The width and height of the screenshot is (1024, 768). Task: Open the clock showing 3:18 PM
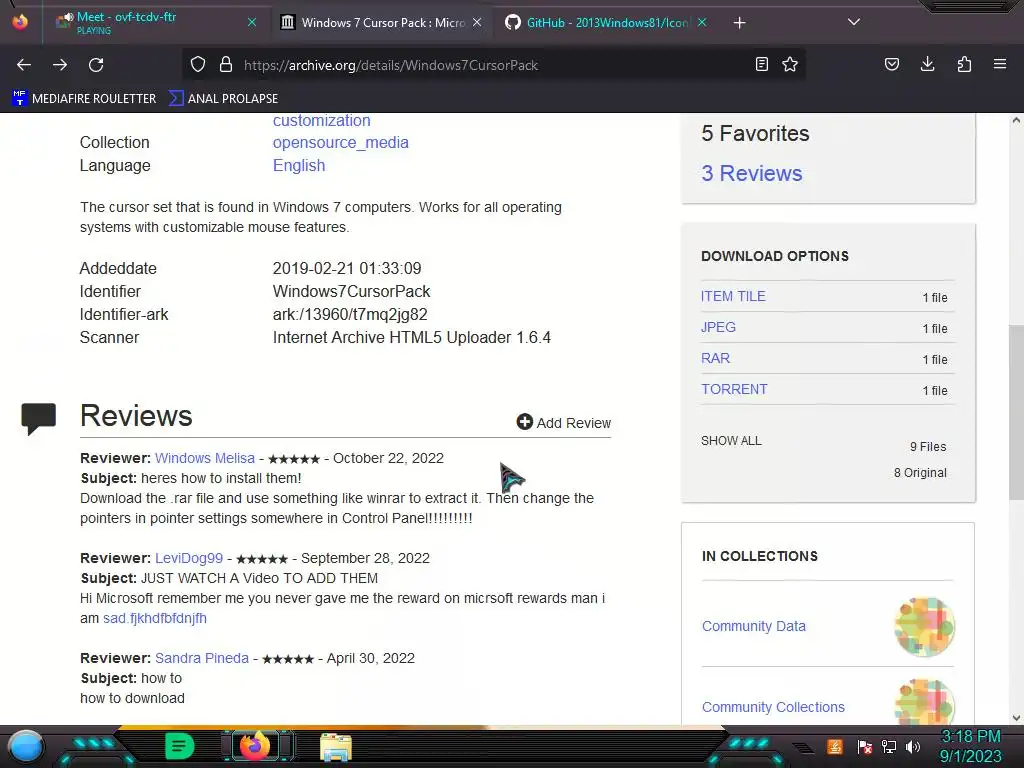(x=970, y=746)
